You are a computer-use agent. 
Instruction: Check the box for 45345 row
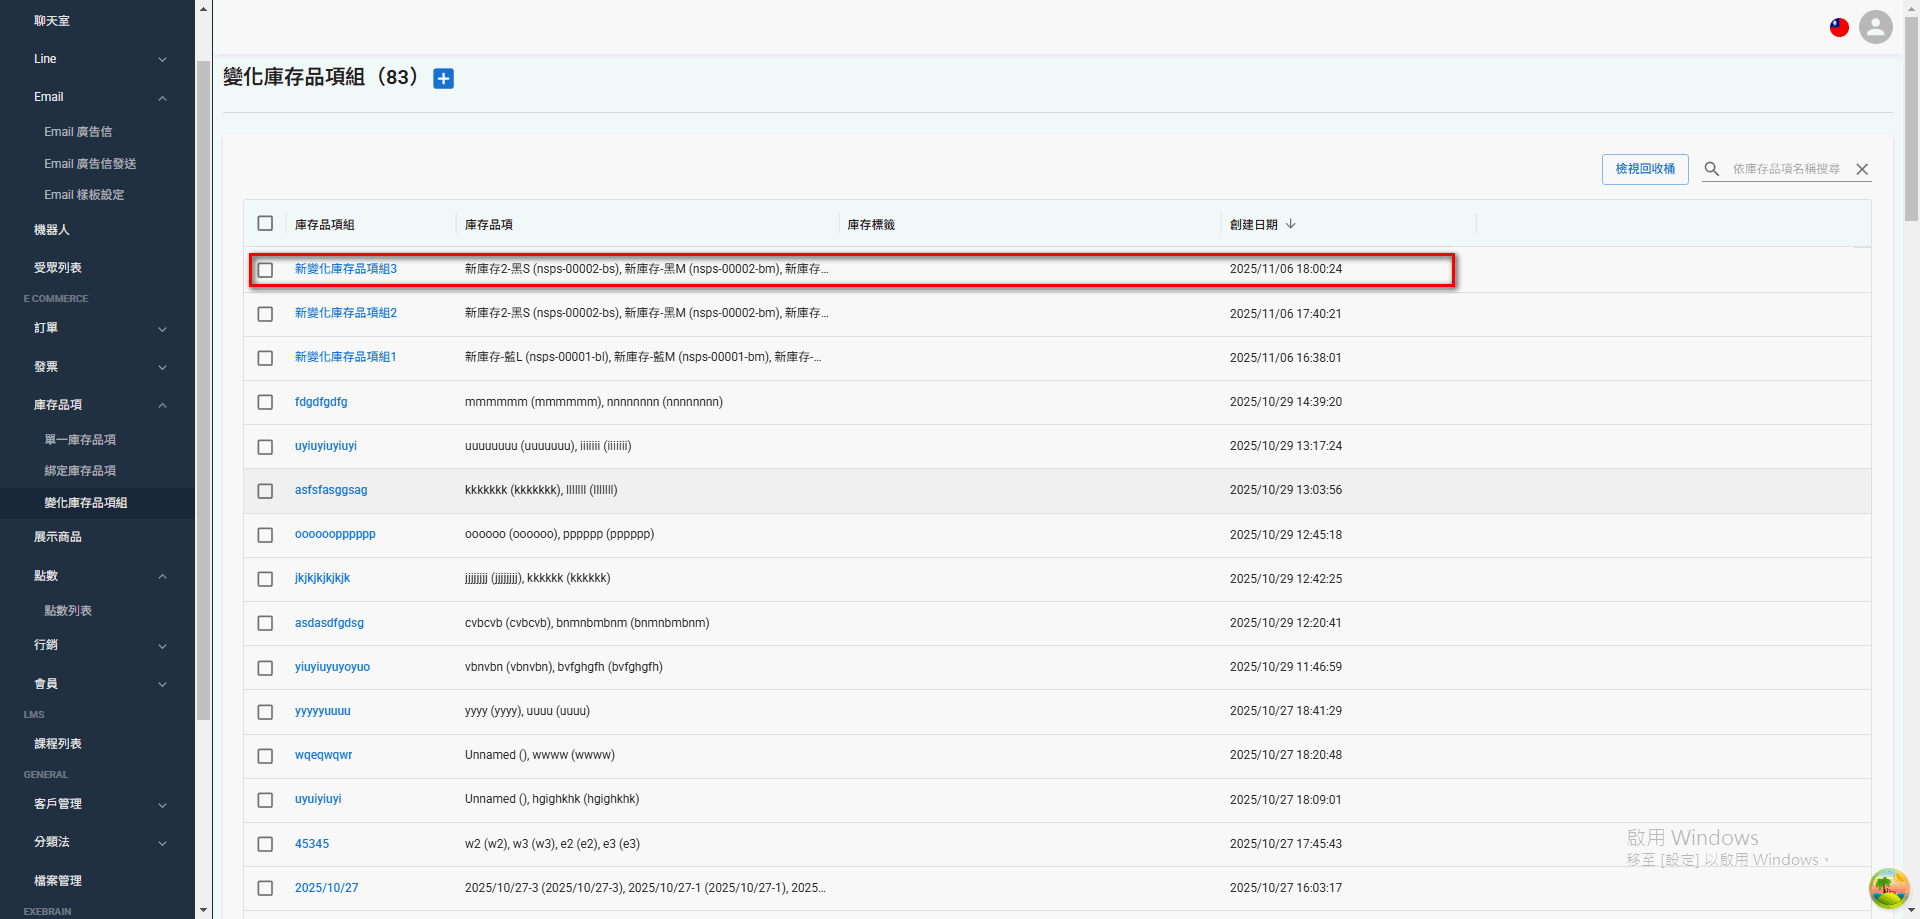tap(265, 844)
